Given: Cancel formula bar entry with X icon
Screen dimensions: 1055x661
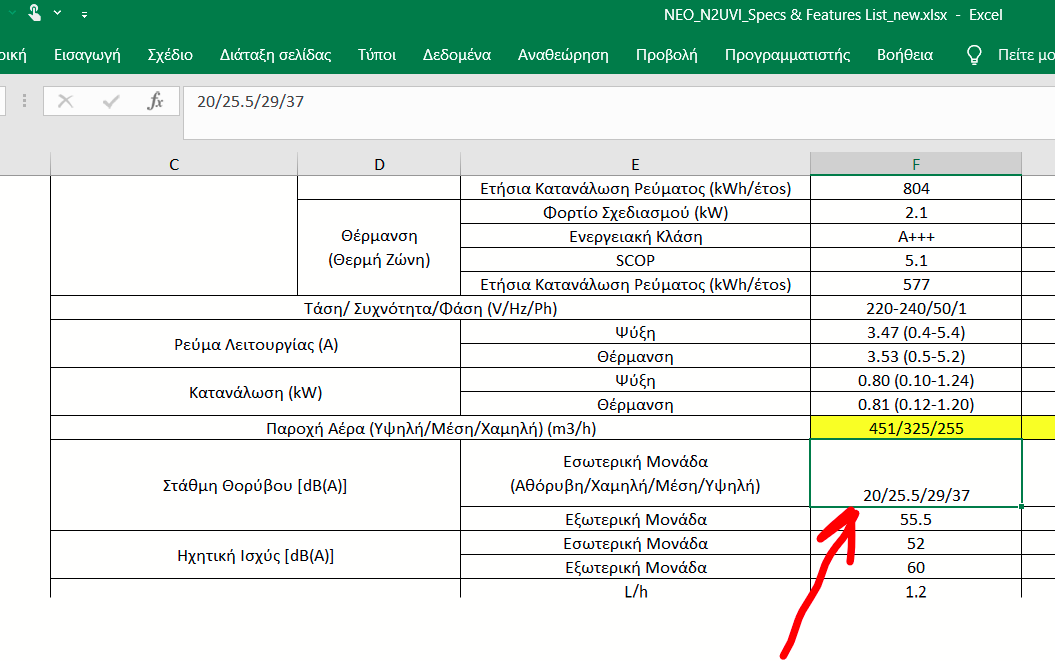Looking at the screenshot, I should point(65,102).
